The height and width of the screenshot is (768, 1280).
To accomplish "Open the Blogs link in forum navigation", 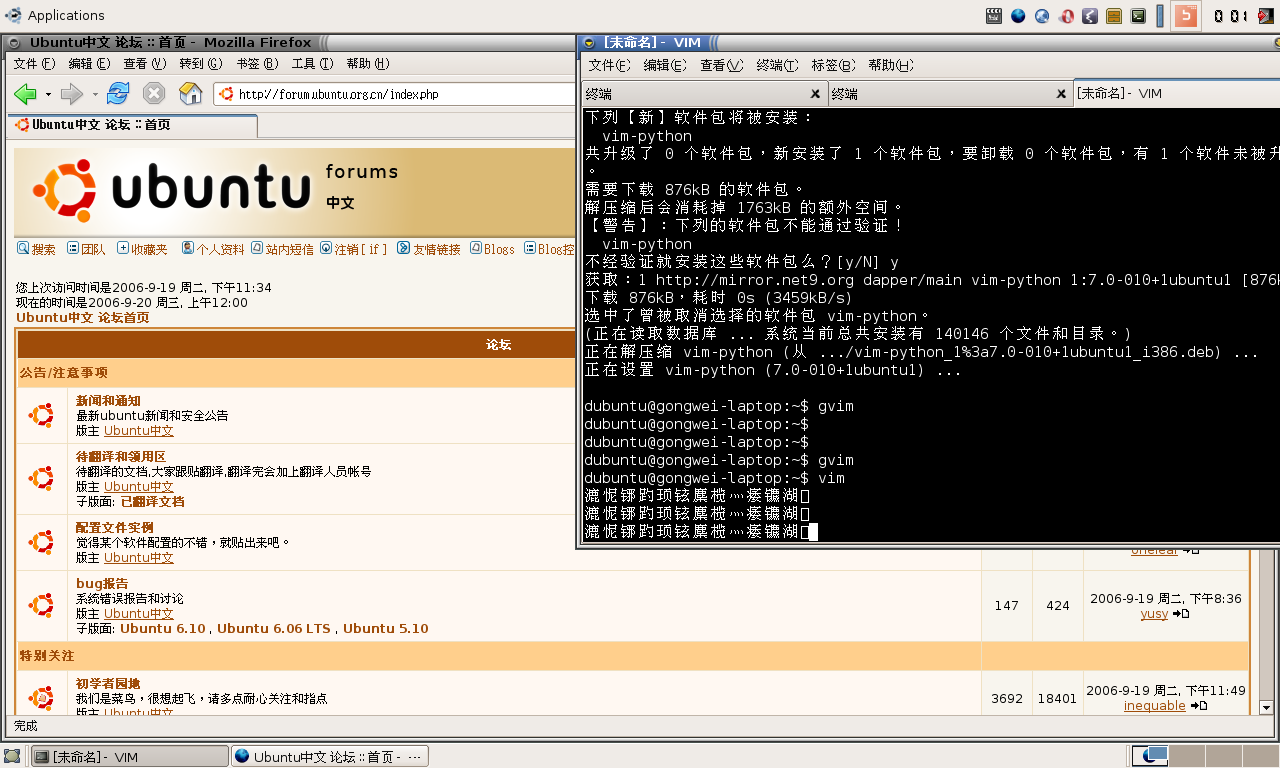I will coord(499,249).
